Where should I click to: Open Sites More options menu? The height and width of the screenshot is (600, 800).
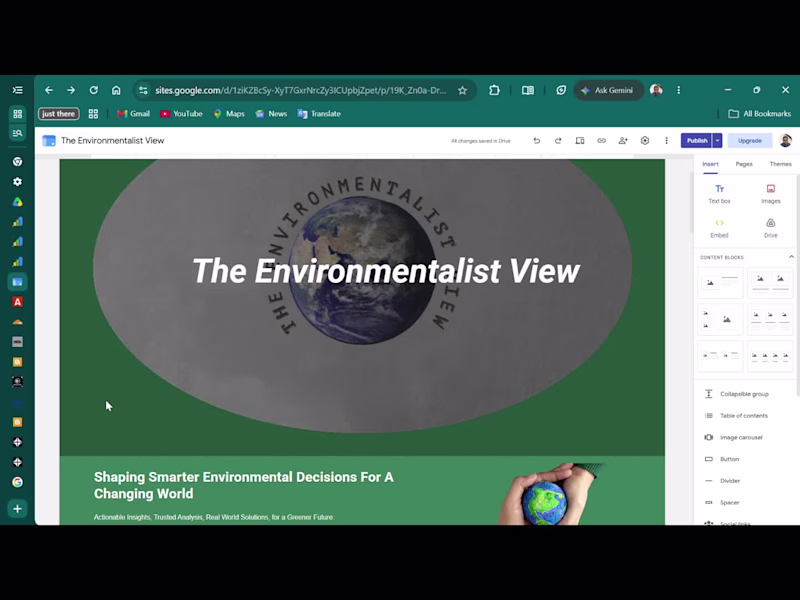point(666,140)
